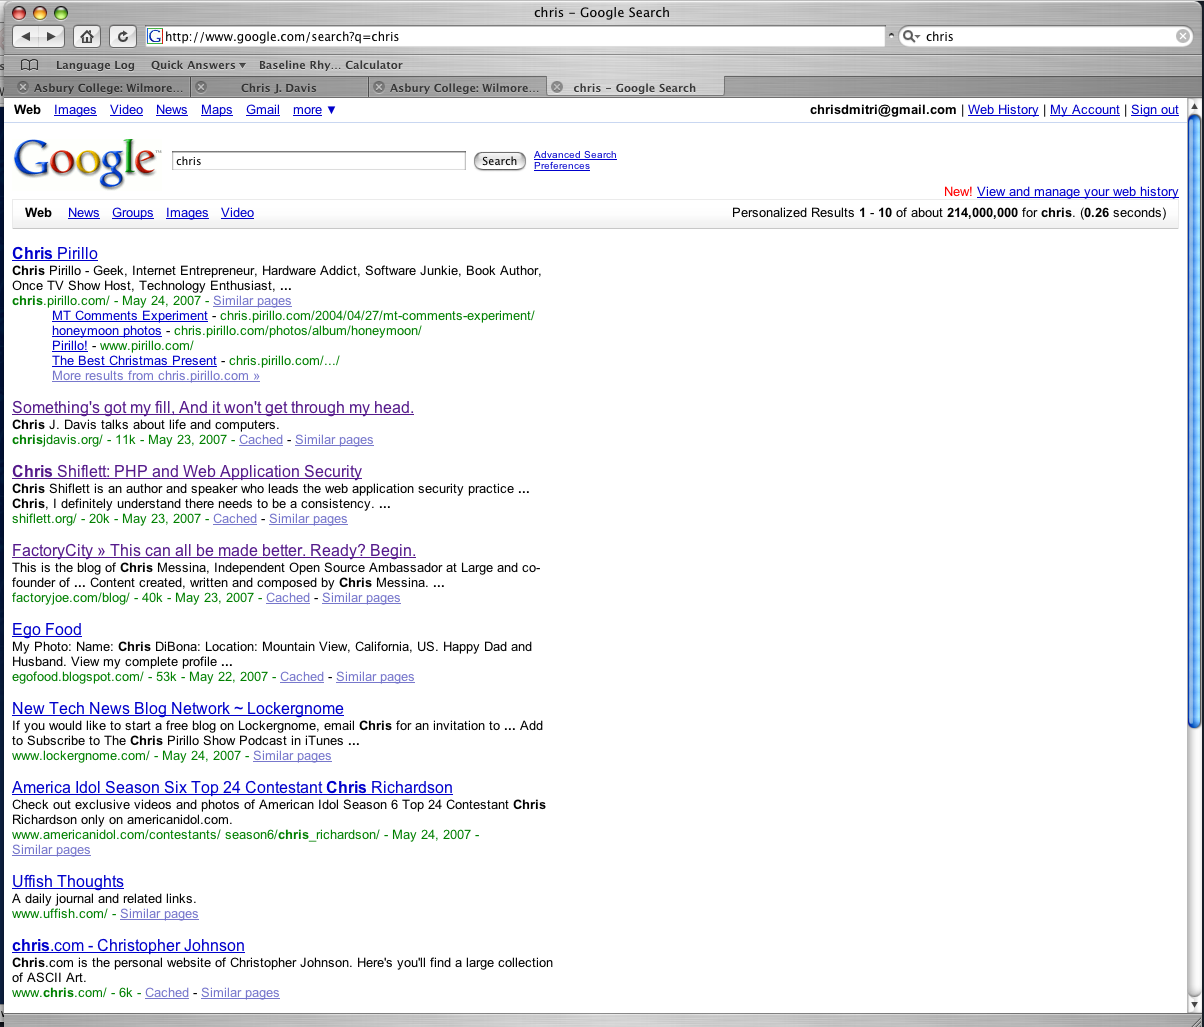Open Advanced Search link

tap(575, 155)
